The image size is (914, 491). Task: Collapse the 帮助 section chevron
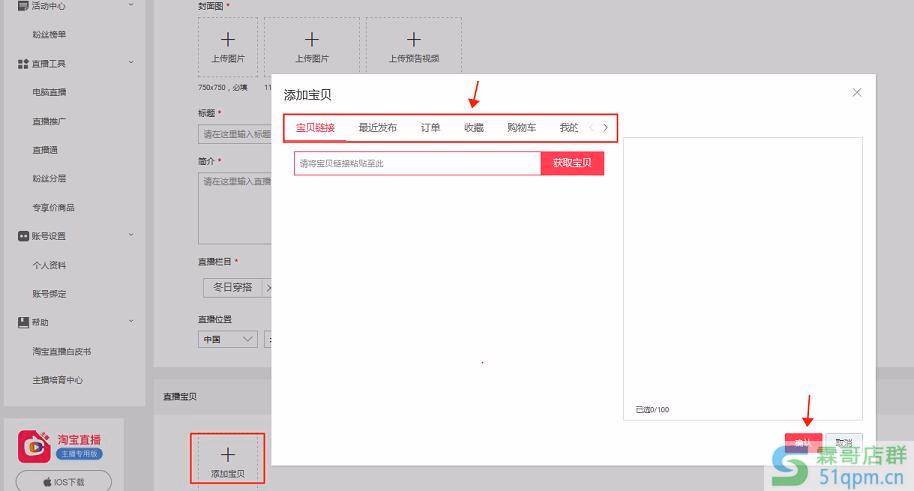[131, 321]
